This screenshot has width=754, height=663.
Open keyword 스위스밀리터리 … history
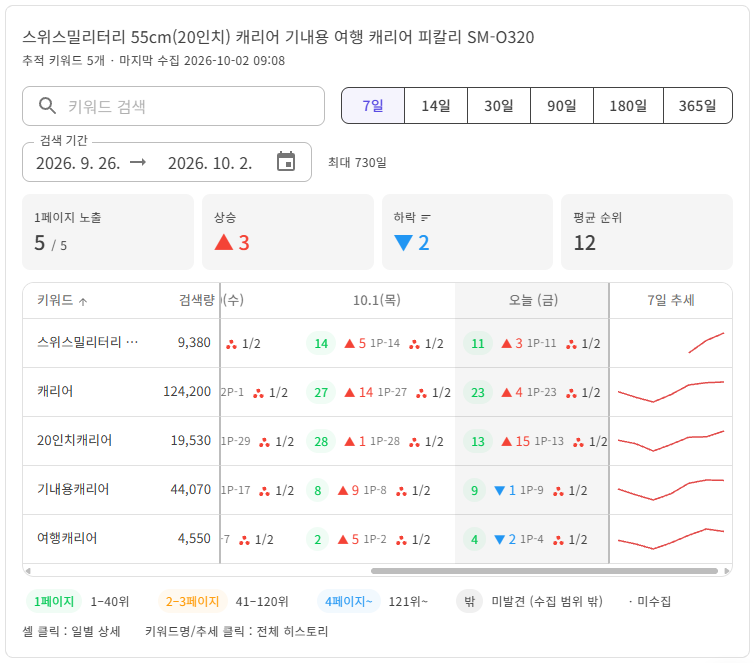tap(88, 342)
